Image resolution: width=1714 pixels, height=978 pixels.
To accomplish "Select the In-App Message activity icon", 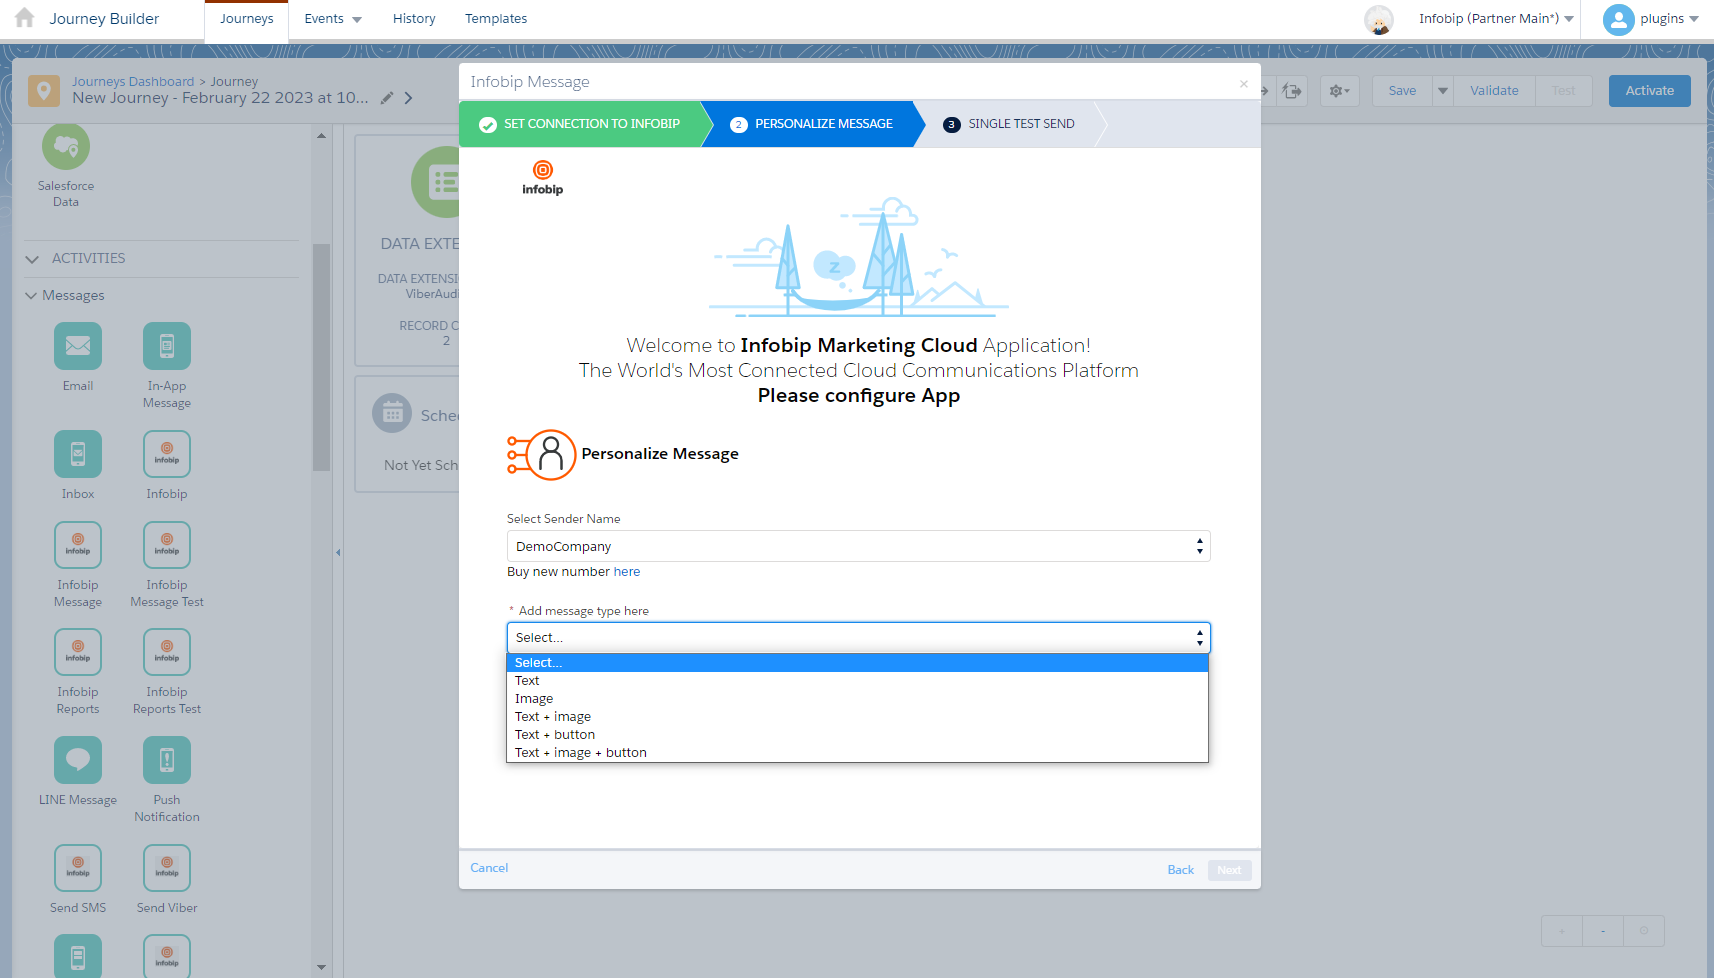I will pyautogui.click(x=167, y=346).
